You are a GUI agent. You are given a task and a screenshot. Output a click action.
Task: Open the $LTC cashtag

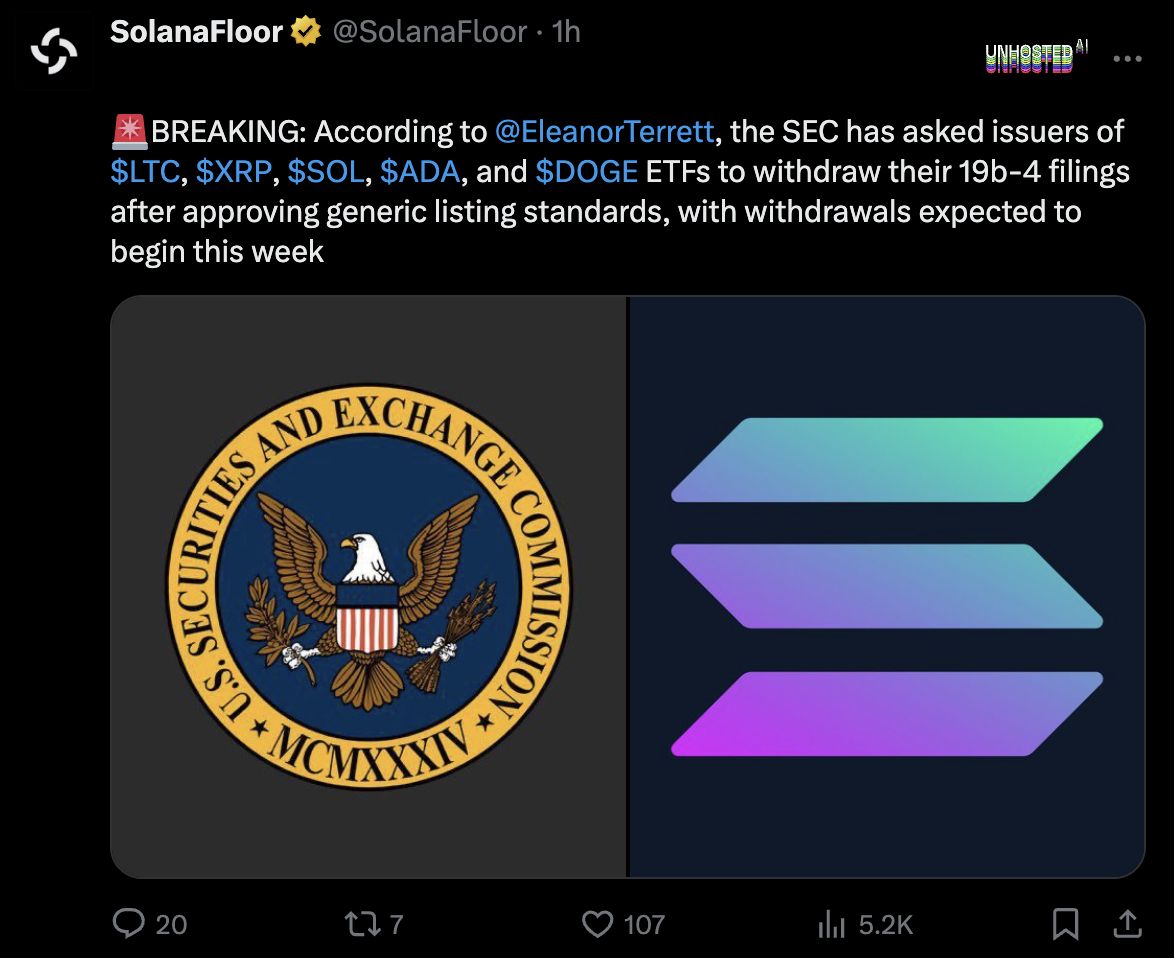[145, 171]
